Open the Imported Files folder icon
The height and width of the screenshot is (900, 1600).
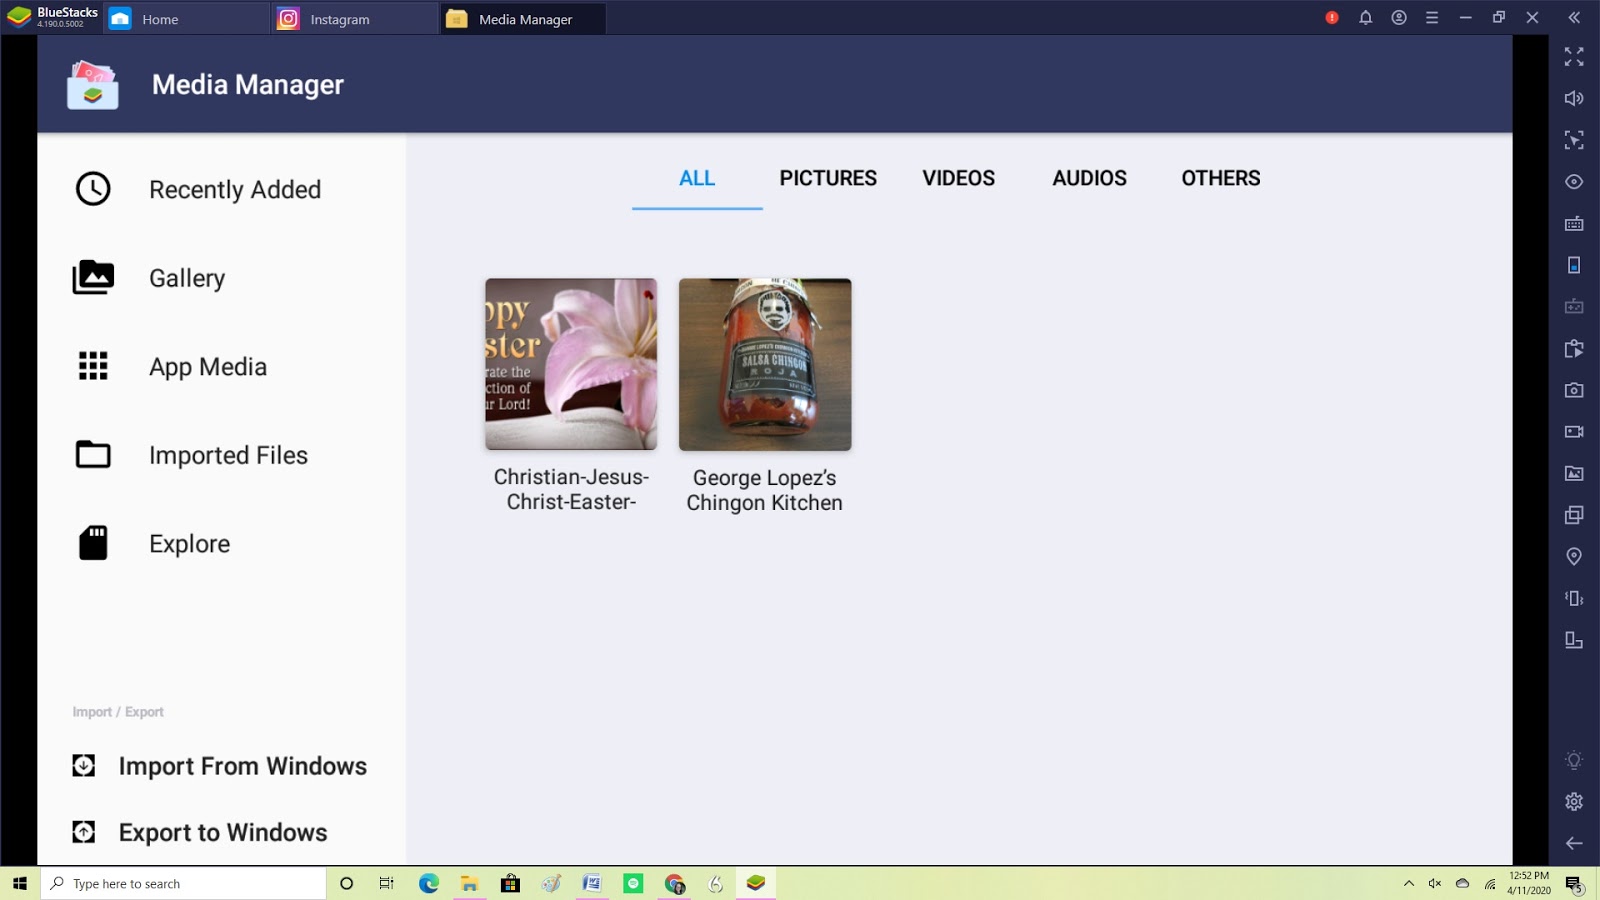pyautogui.click(x=93, y=454)
